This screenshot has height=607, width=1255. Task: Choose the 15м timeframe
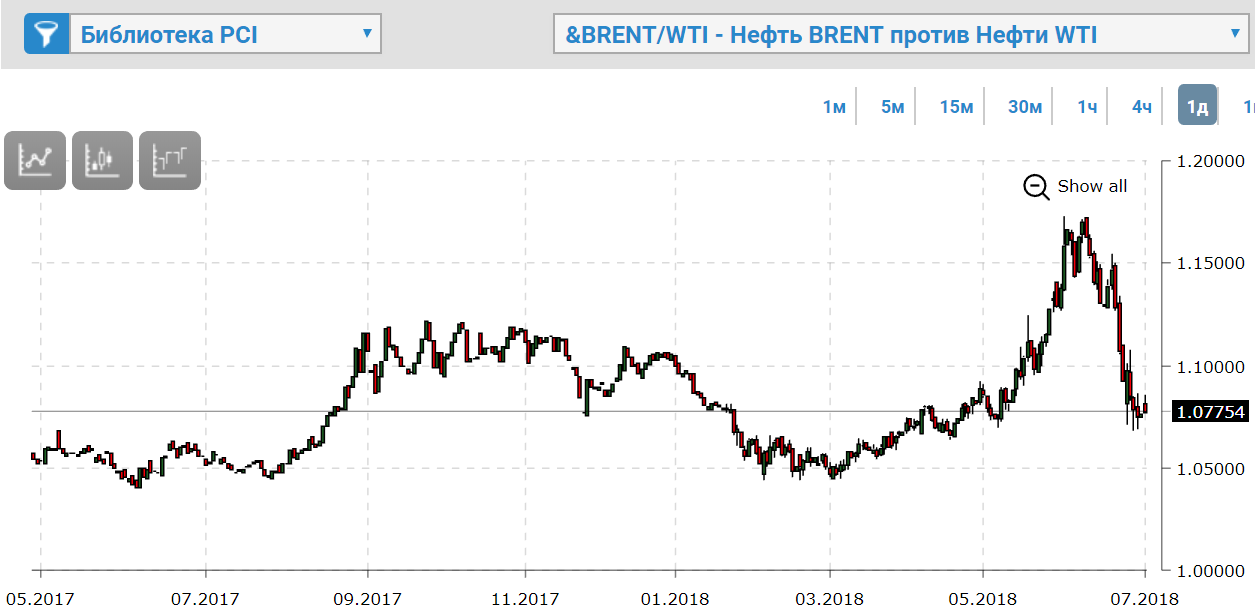[956, 106]
